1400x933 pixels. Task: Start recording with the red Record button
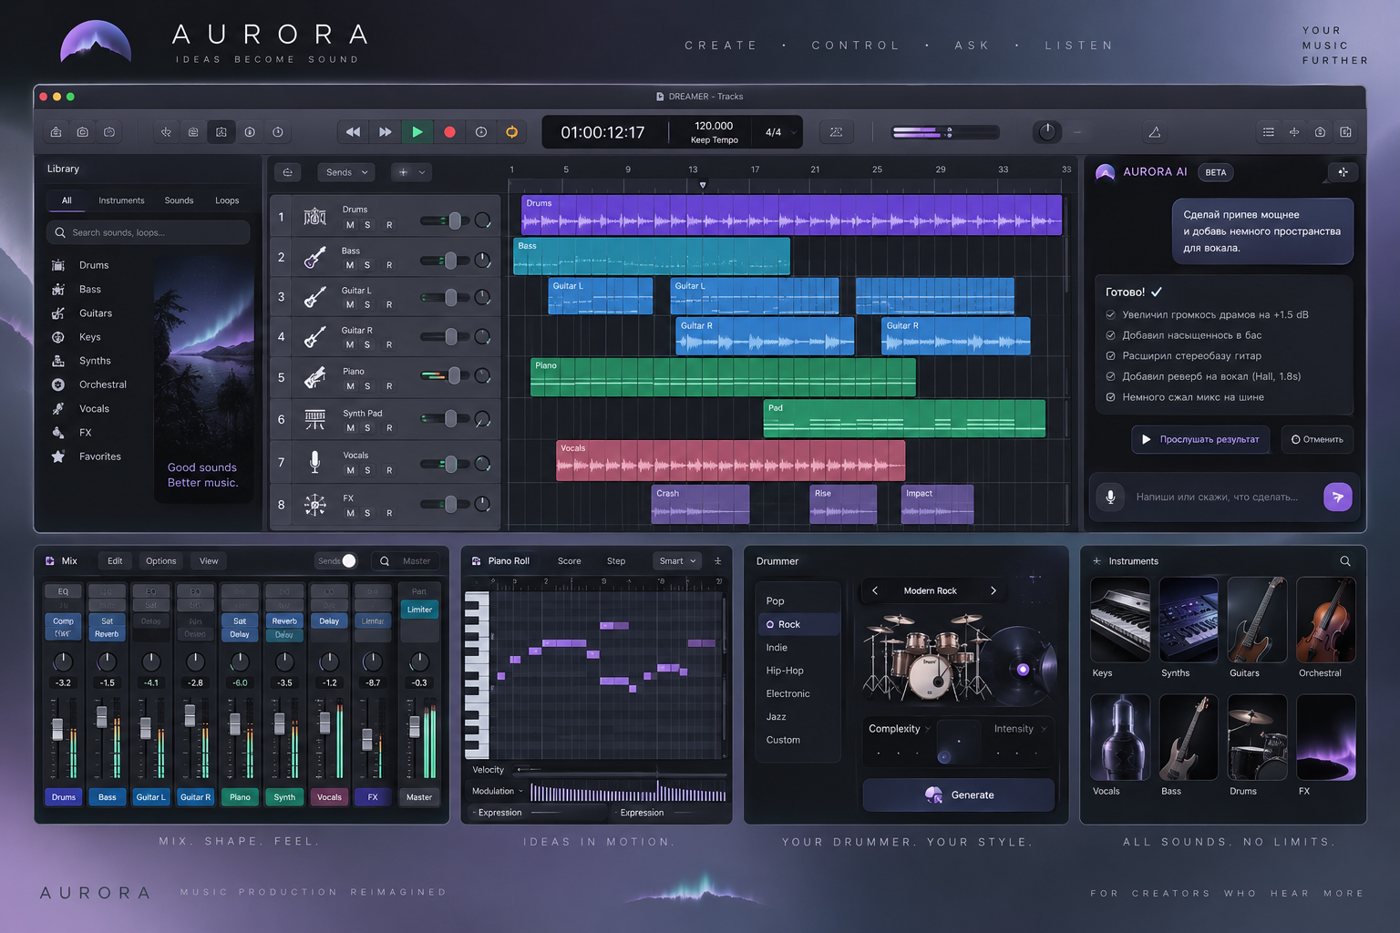pos(449,132)
